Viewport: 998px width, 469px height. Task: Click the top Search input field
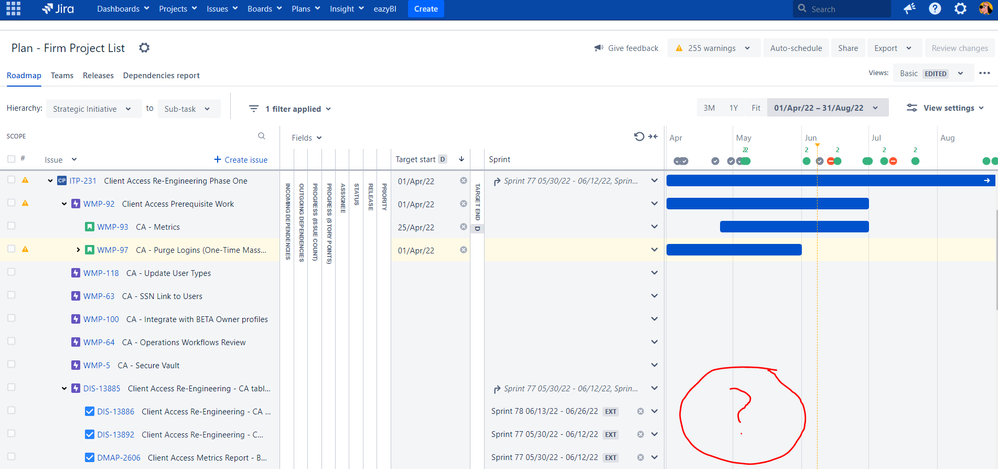coord(840,9)
